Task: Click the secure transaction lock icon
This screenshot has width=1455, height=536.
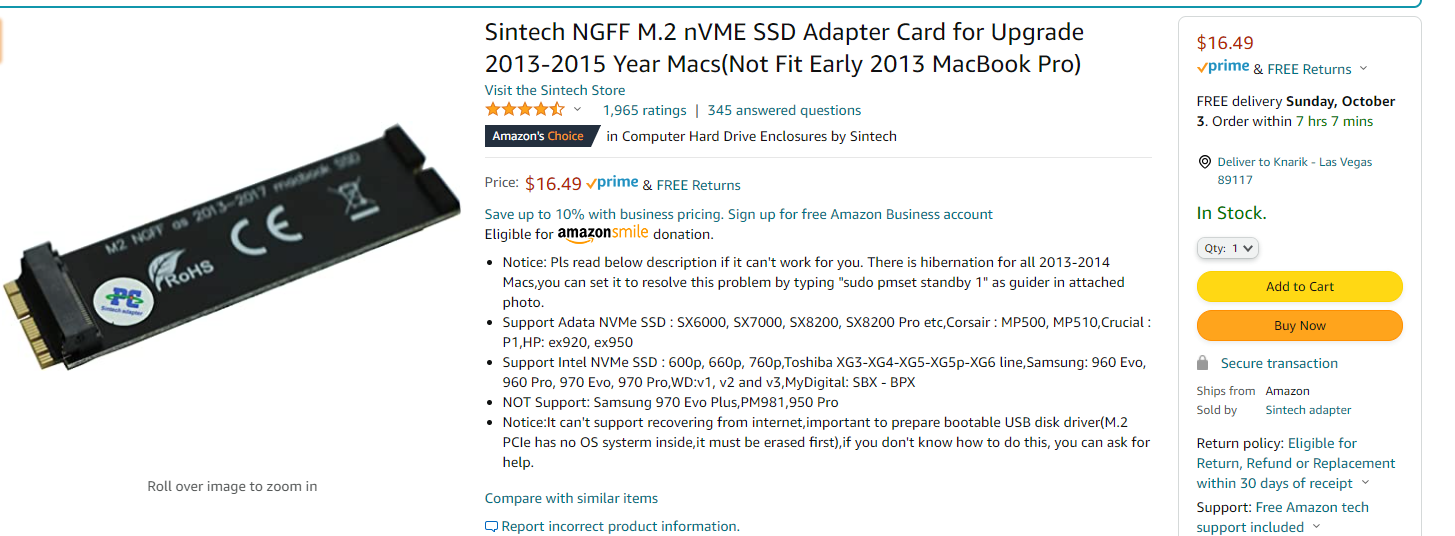Action: 1203,363
